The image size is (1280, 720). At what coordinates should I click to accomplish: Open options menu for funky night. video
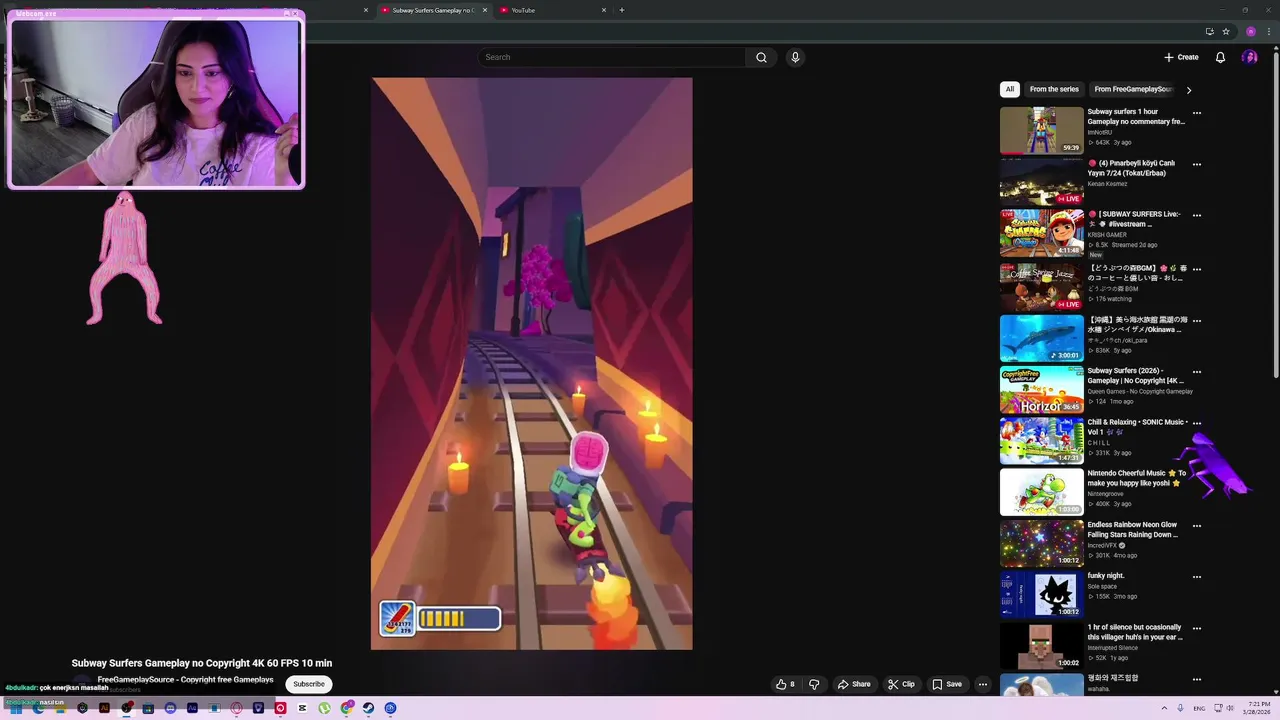point(1197,577)
